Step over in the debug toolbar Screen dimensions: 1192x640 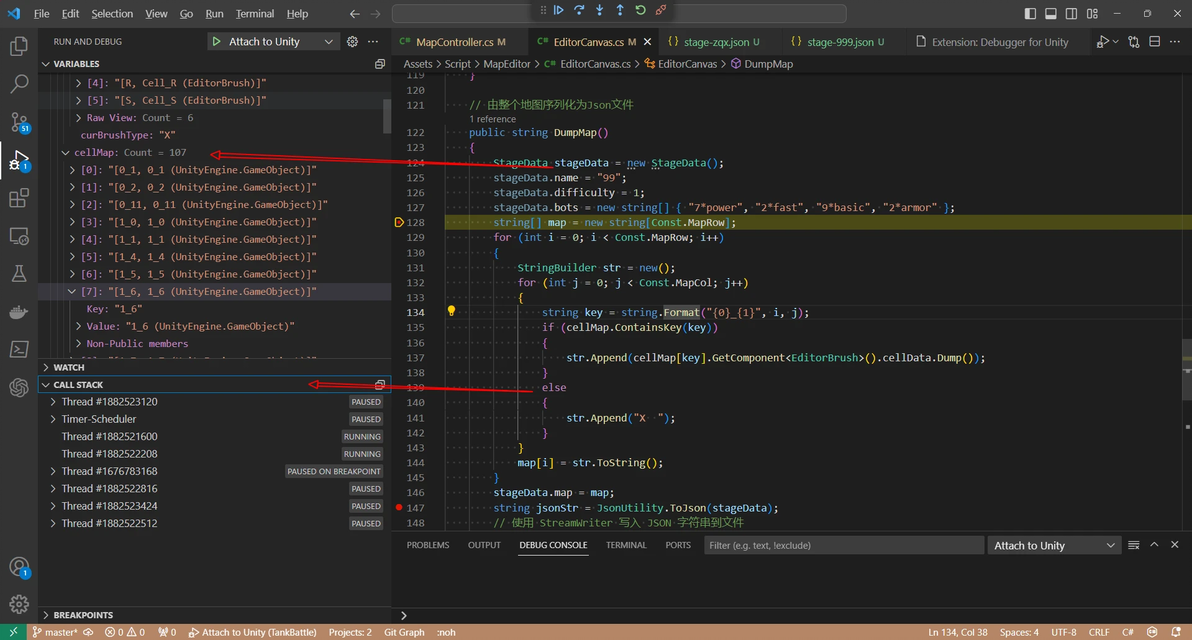(x=579, y=11)
